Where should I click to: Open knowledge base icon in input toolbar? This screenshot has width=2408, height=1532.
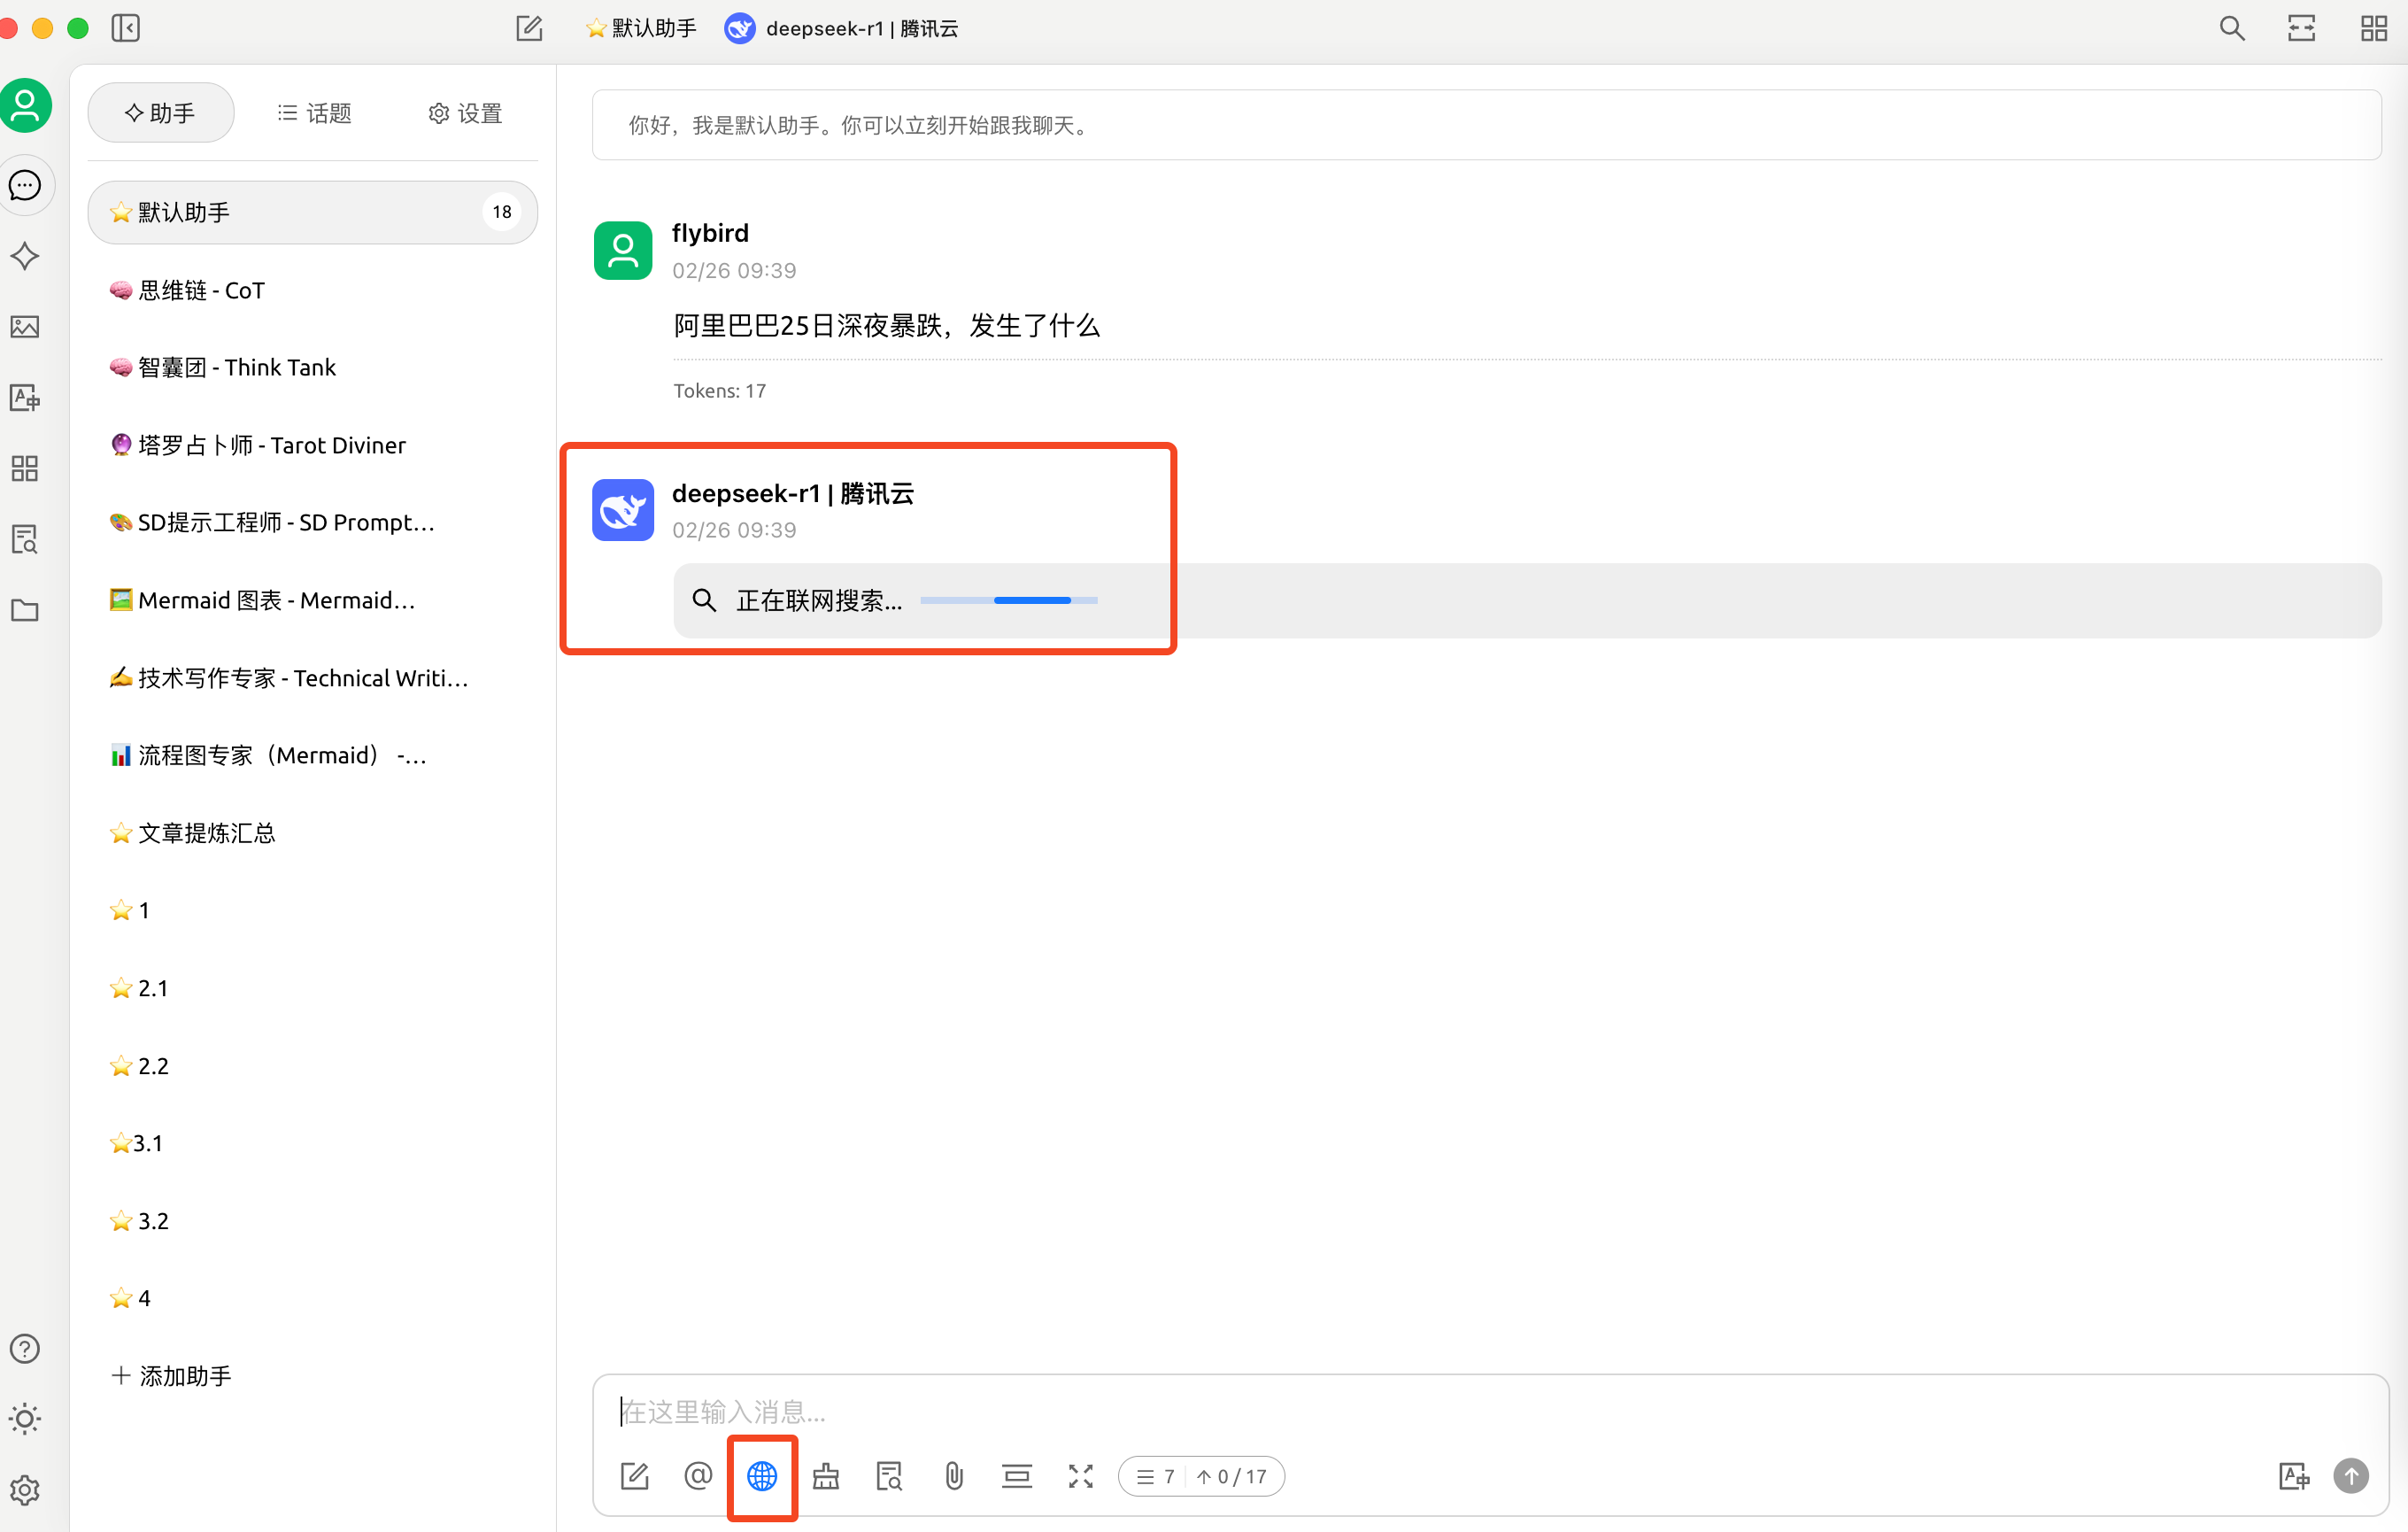pos(889,1476)
